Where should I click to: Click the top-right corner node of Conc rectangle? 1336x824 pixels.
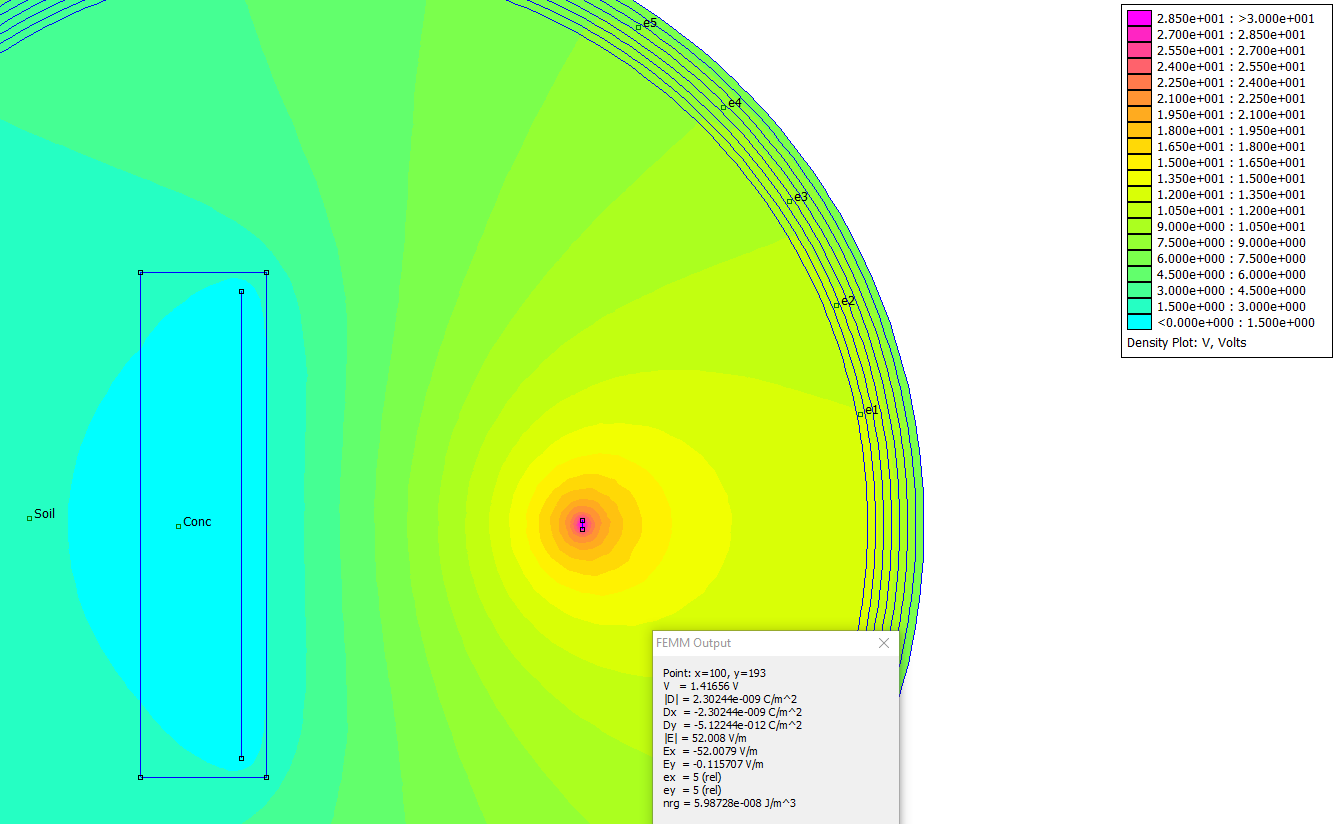pos(266,272)
